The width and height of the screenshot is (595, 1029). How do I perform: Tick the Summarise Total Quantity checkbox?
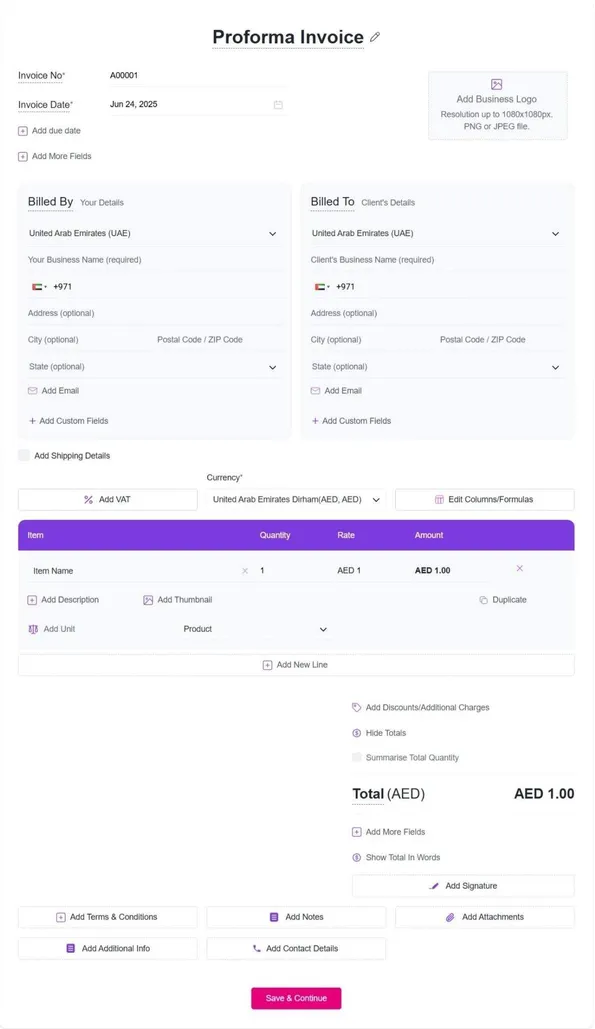356,757
